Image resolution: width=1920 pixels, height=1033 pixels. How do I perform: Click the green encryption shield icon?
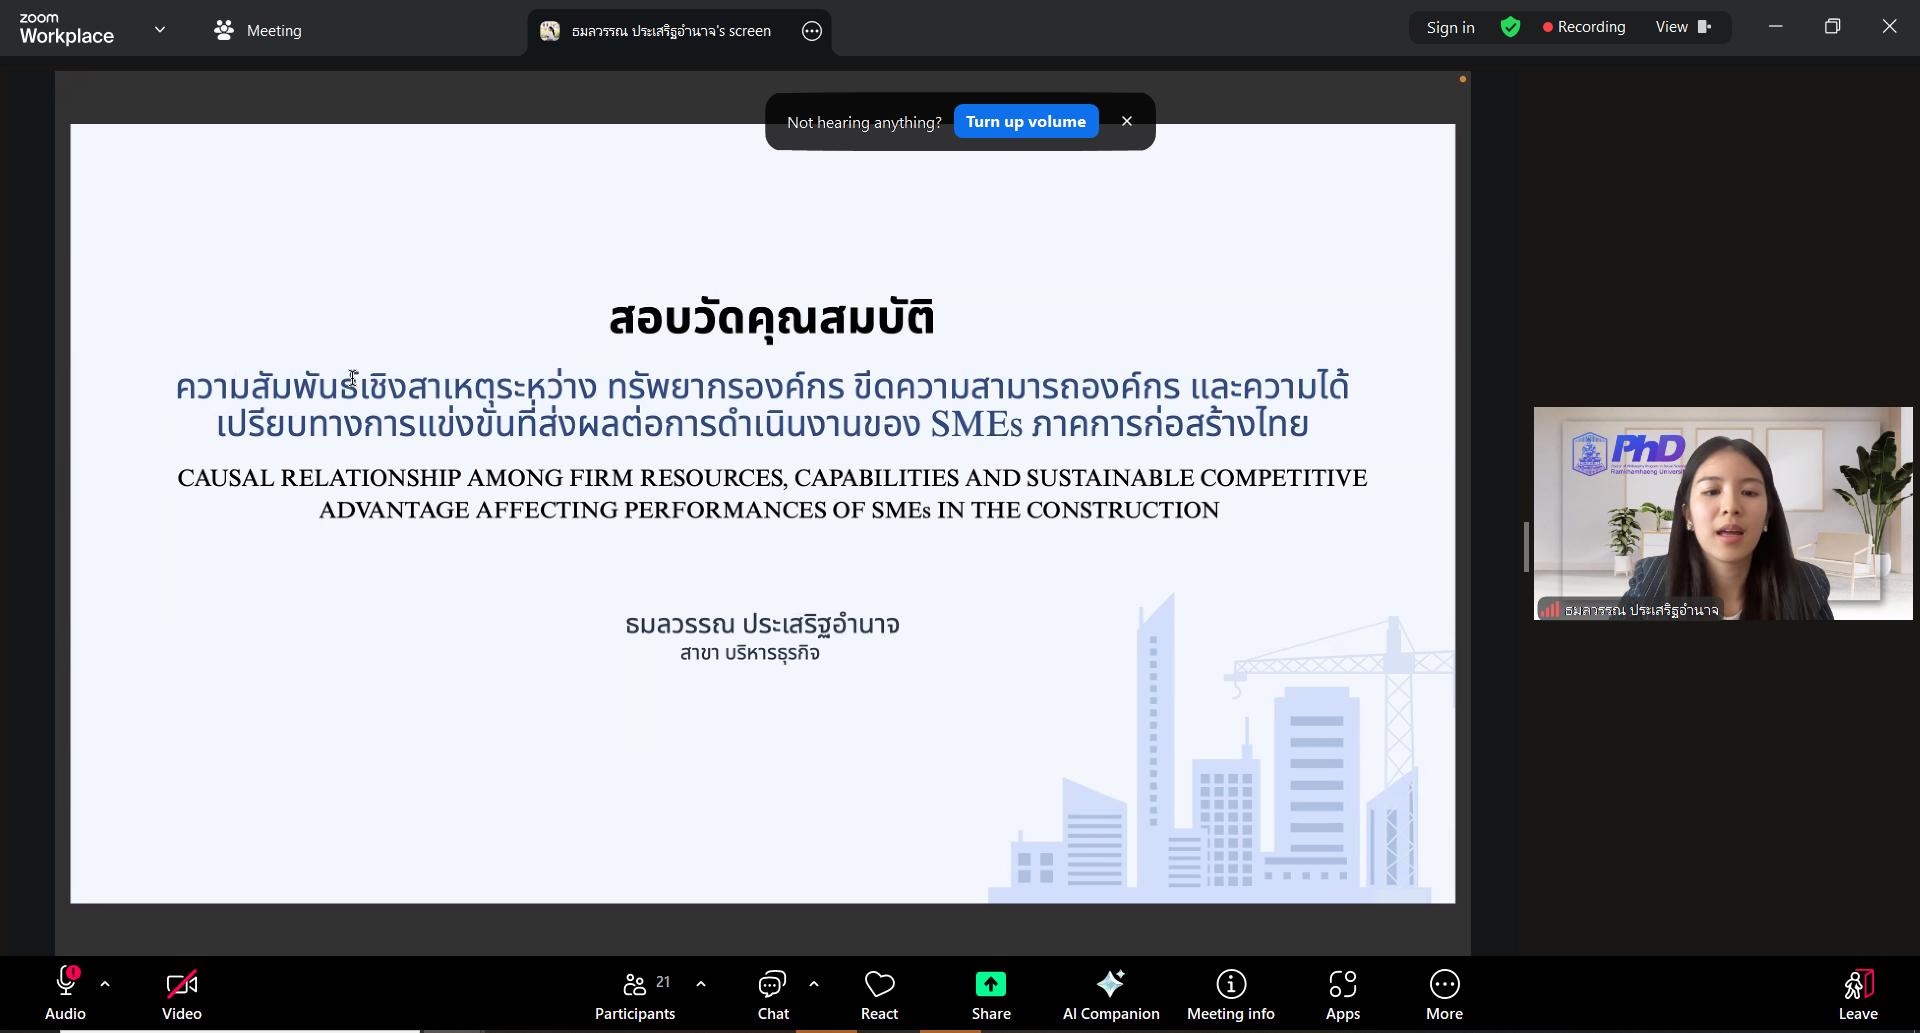point(1510,28)
